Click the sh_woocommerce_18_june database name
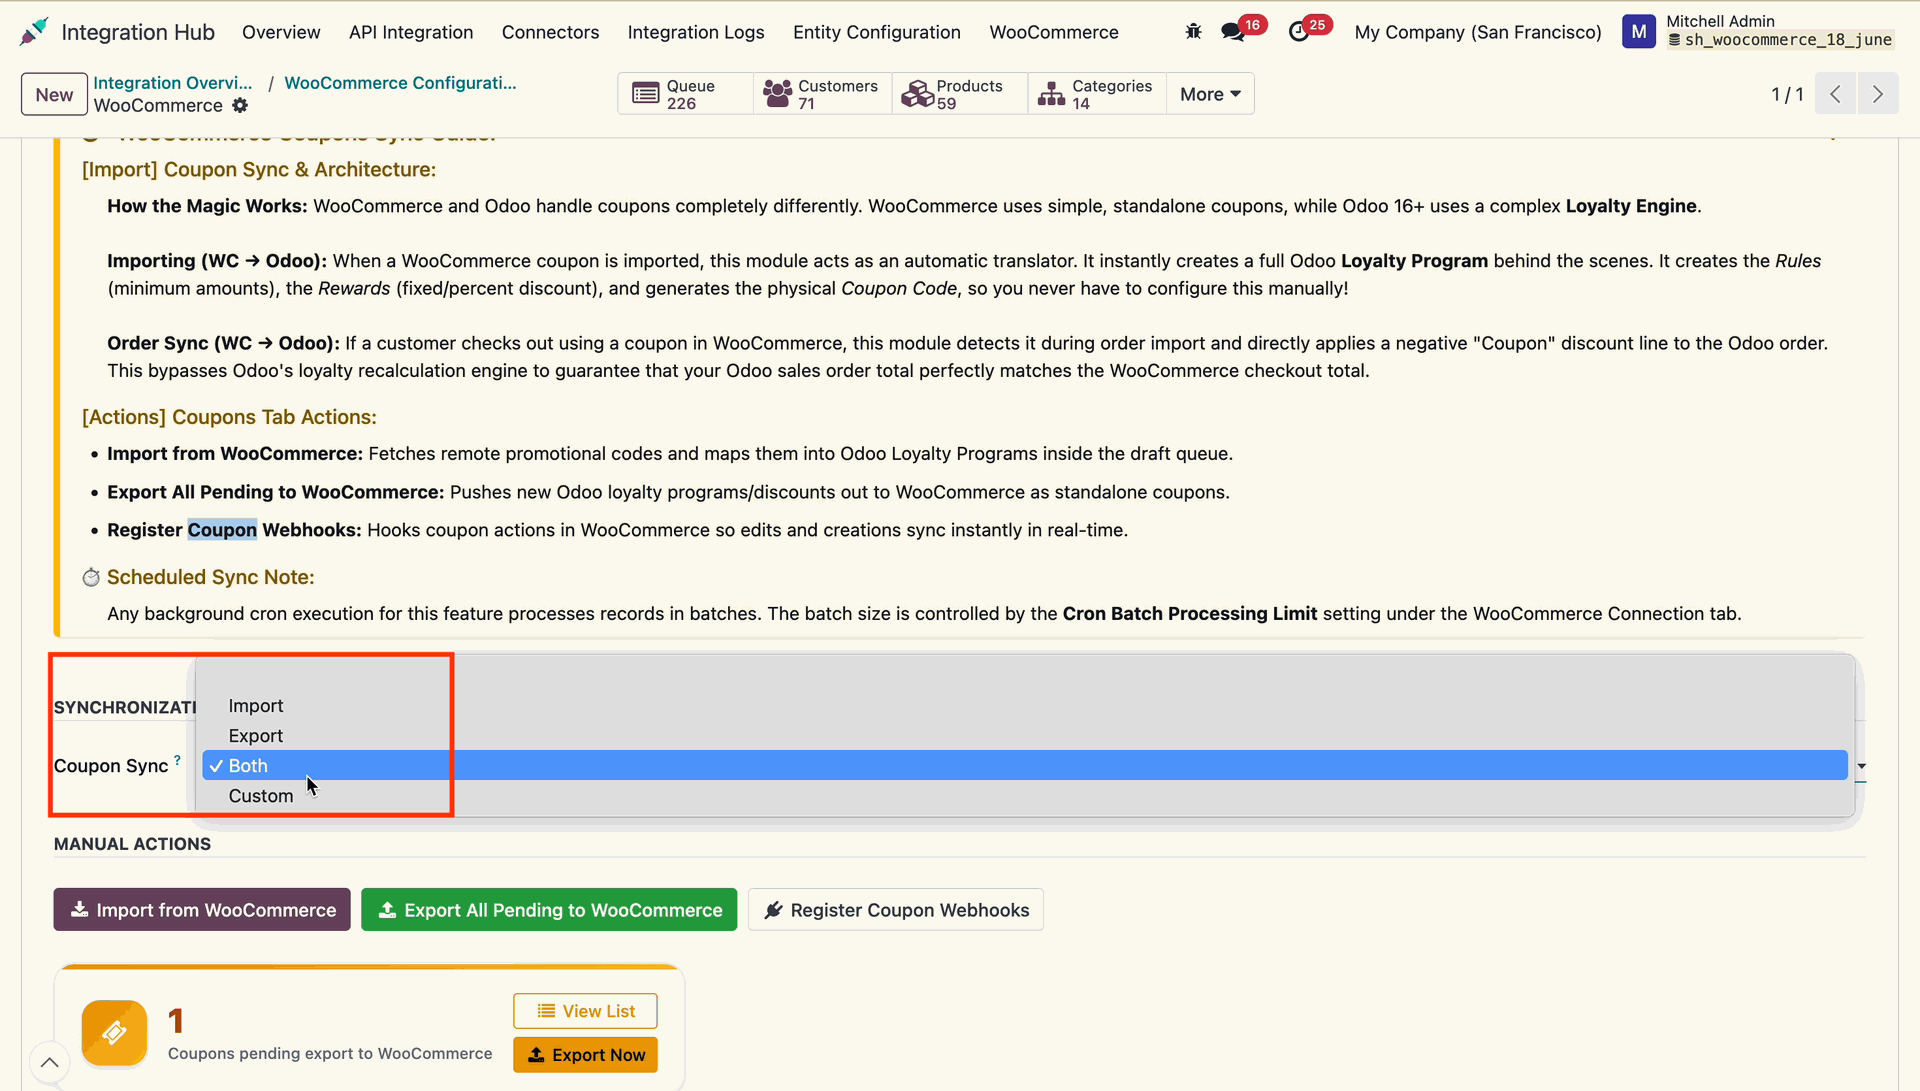This screenshot has width=1920, height=1091. [1788, 40]
